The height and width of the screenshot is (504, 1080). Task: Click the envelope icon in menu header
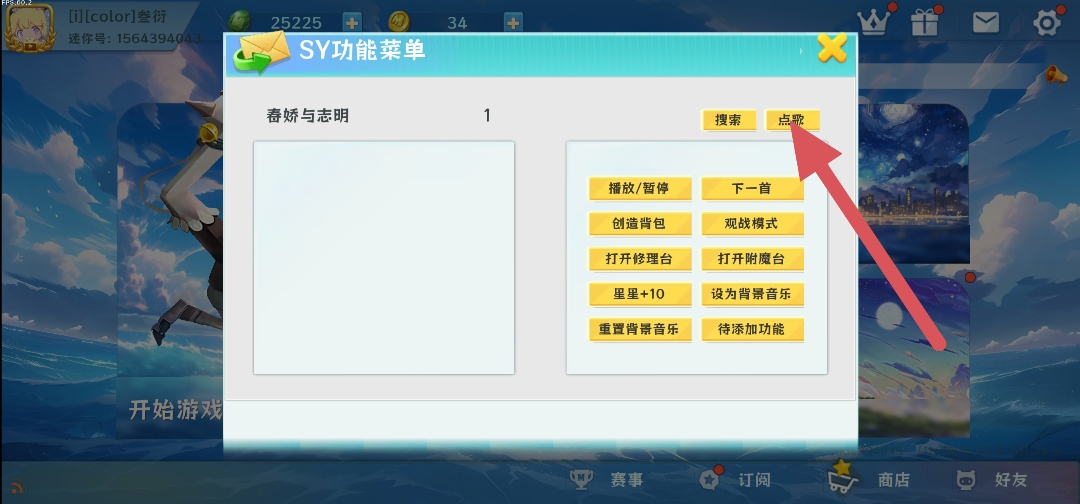[x=260, y=52]
